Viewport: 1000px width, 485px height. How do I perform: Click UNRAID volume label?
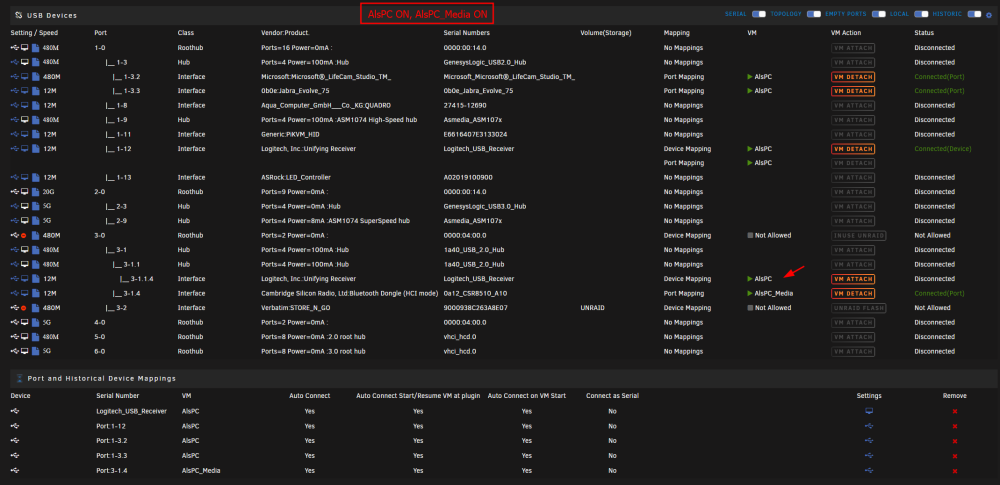pyautogui.click(x=593, y=308)
